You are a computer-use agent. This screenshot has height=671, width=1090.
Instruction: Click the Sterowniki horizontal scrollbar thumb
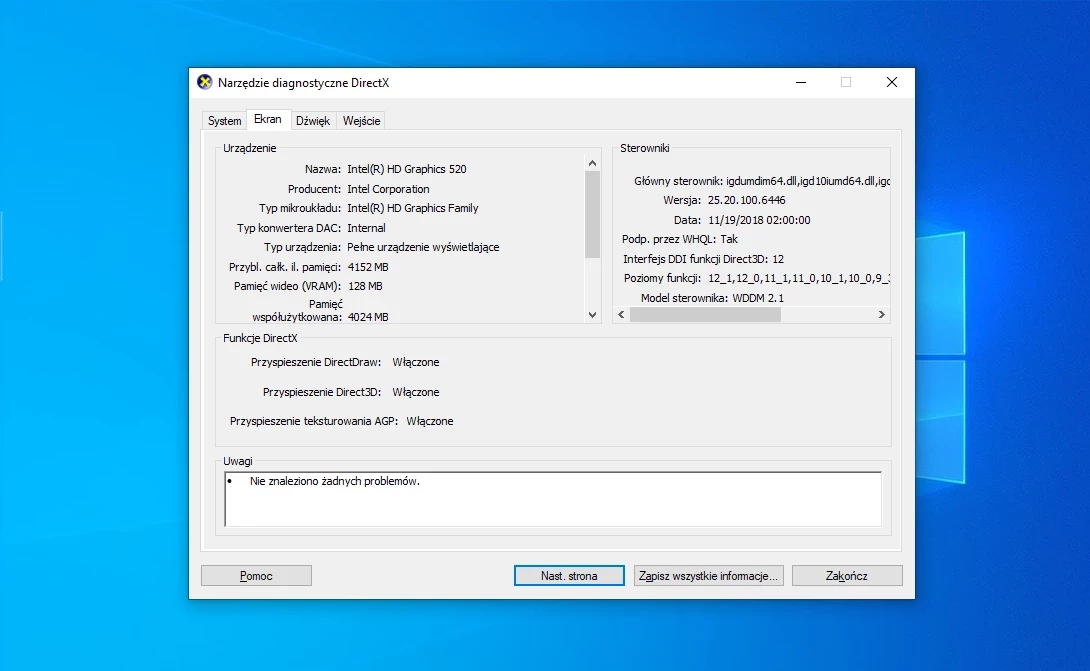tap(705, 314)
